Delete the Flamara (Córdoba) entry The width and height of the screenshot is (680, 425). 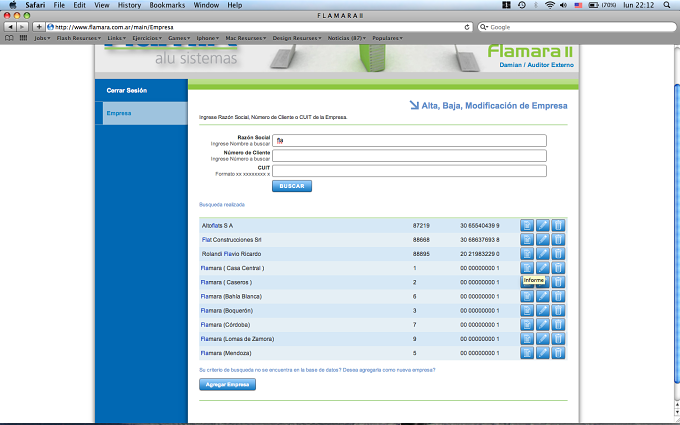coord(558,324)
